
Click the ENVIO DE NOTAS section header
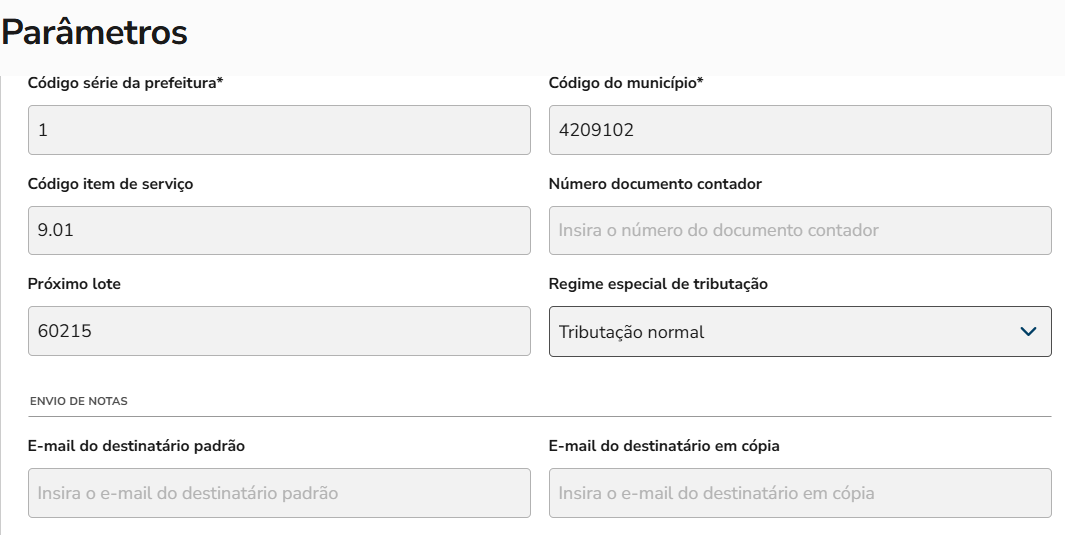[x=79, y=401]
